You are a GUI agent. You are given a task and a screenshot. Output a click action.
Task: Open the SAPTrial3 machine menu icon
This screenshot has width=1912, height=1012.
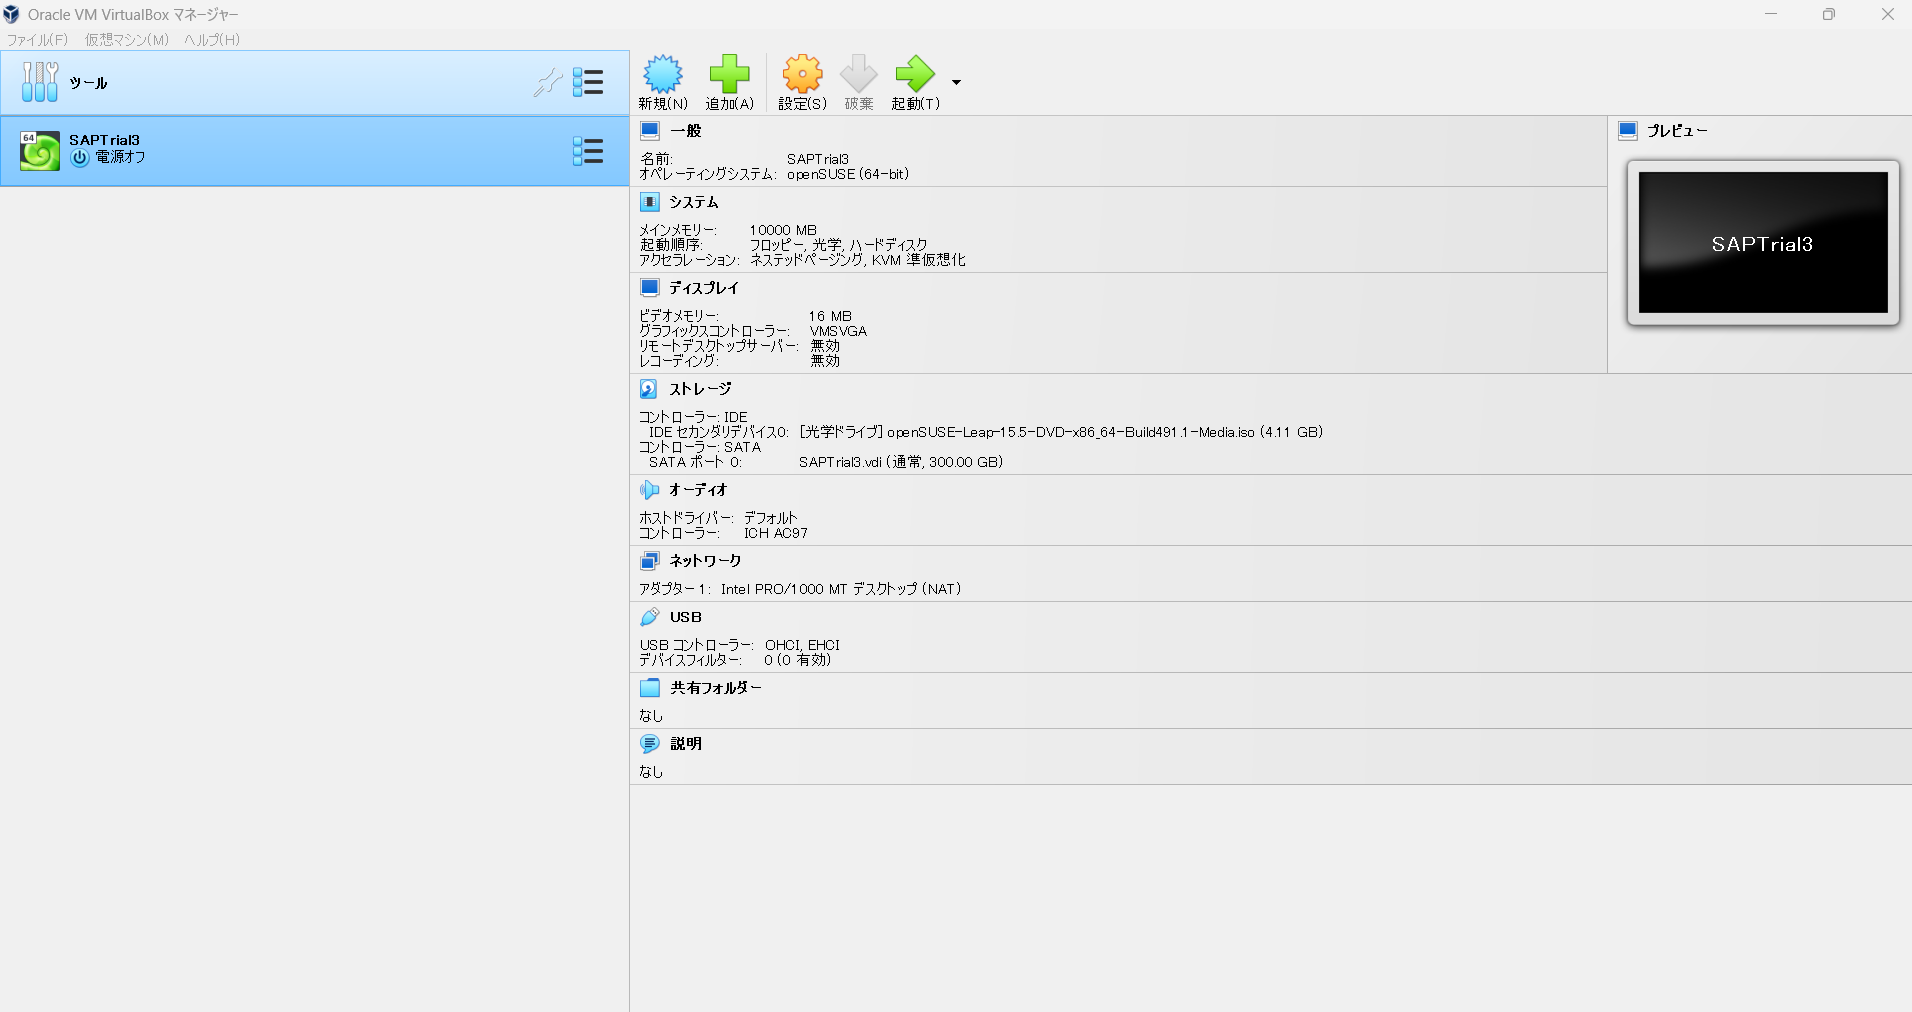[588, 151]
